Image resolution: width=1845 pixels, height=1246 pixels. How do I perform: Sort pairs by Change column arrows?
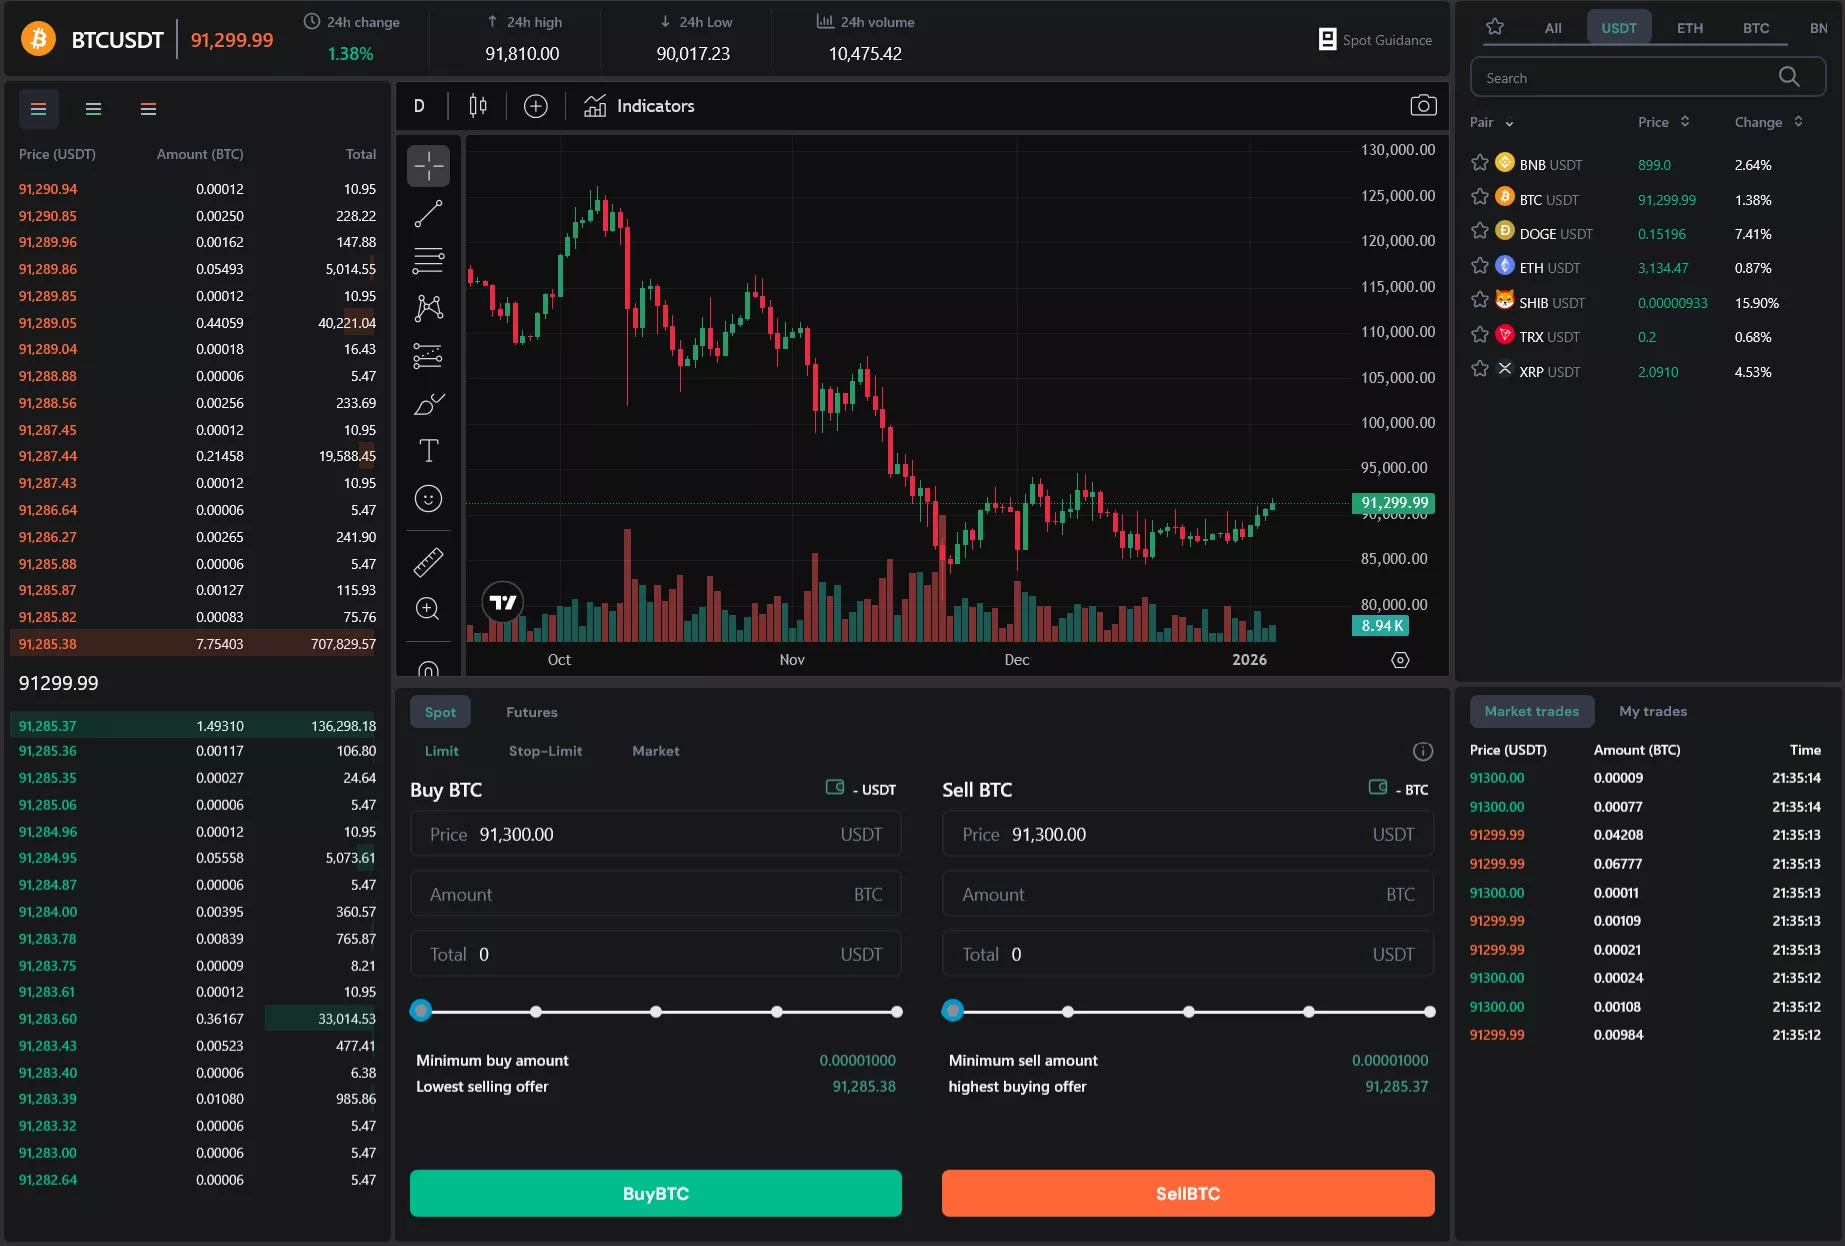(x=1798, y=122)
